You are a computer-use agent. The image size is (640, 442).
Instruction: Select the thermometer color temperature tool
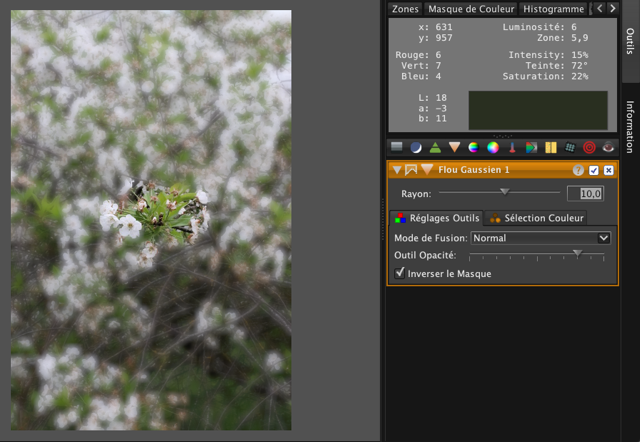click(x=512, y=148)
